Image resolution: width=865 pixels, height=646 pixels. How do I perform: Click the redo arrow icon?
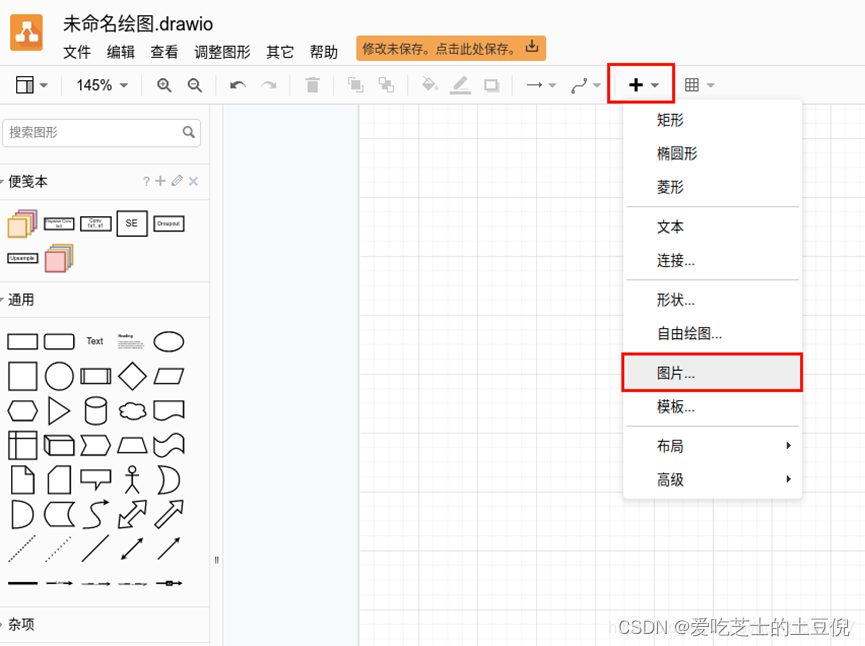coord(269,85)
